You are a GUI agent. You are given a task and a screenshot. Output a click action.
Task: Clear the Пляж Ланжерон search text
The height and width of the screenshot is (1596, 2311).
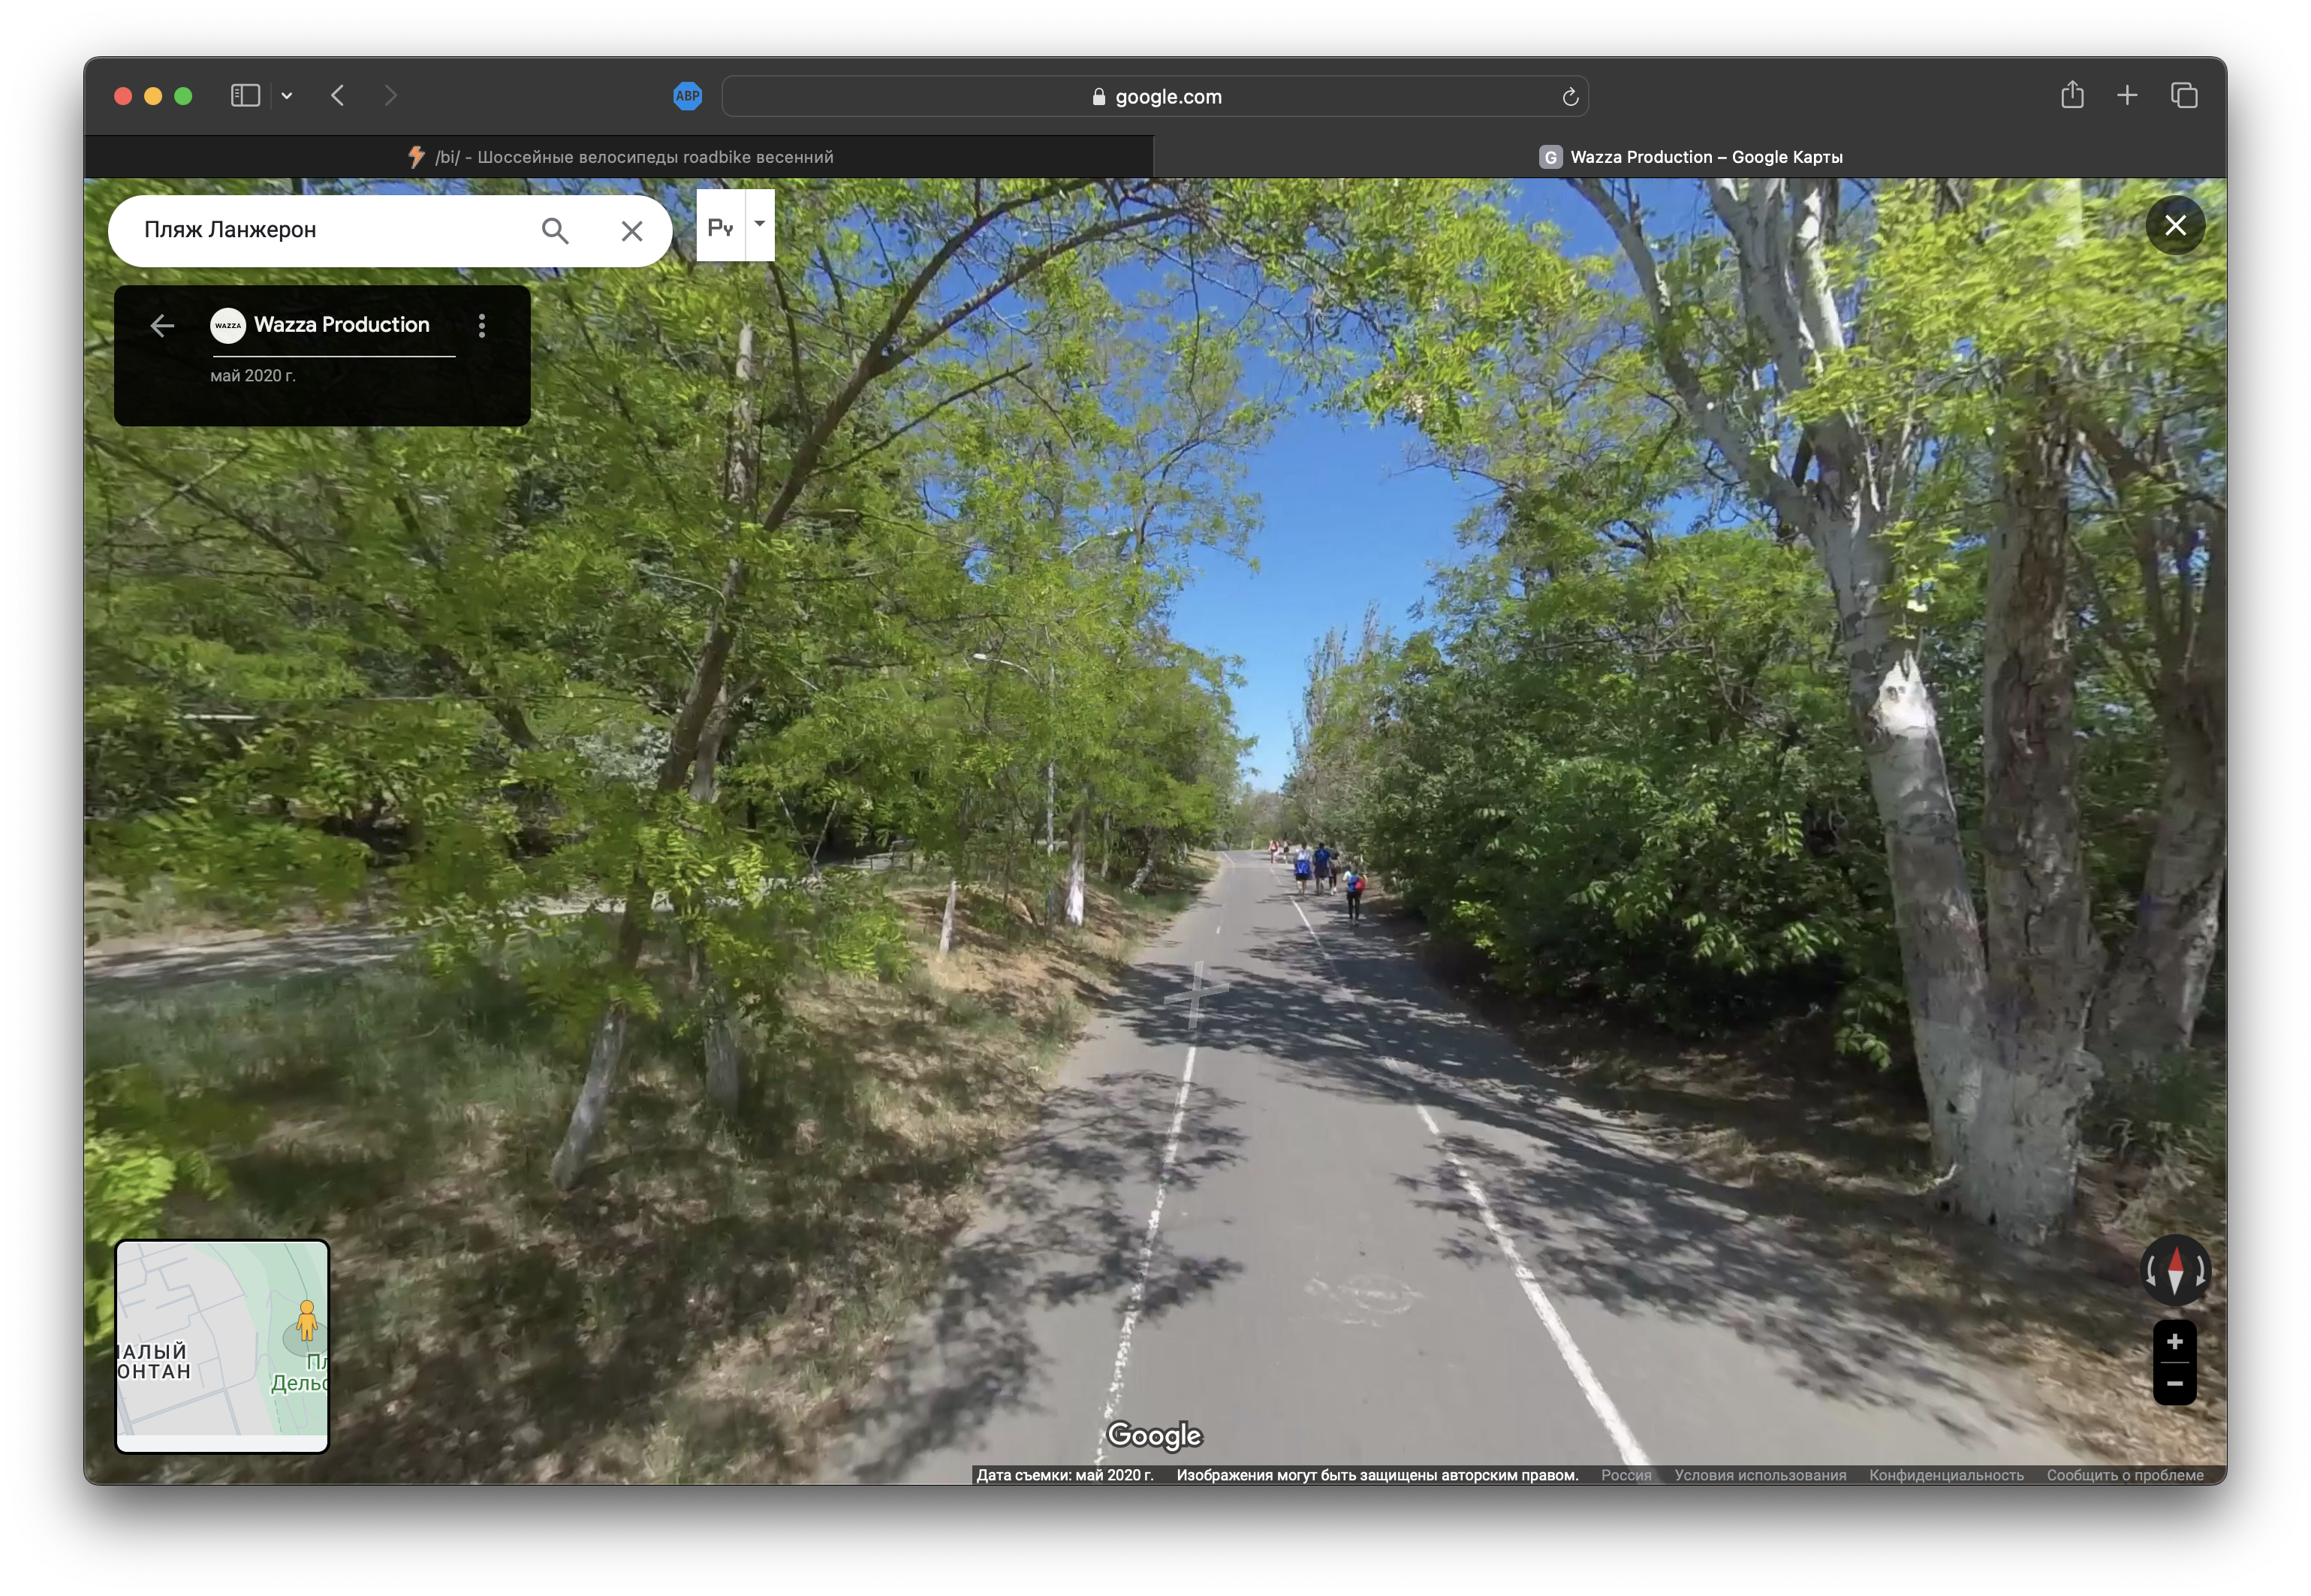pos(631,231)
